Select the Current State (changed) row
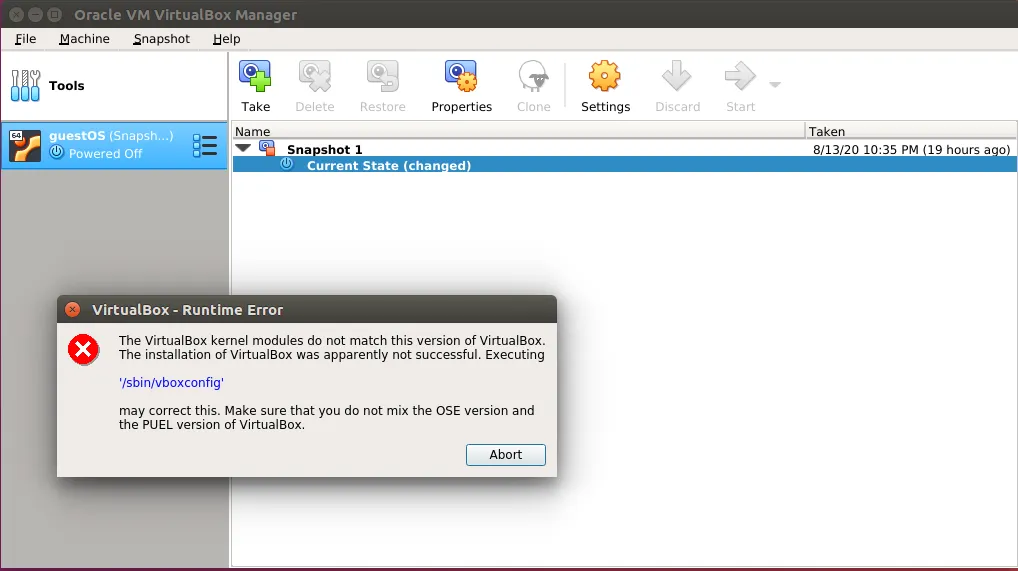The image size is (1018, 571). (625, 165)
